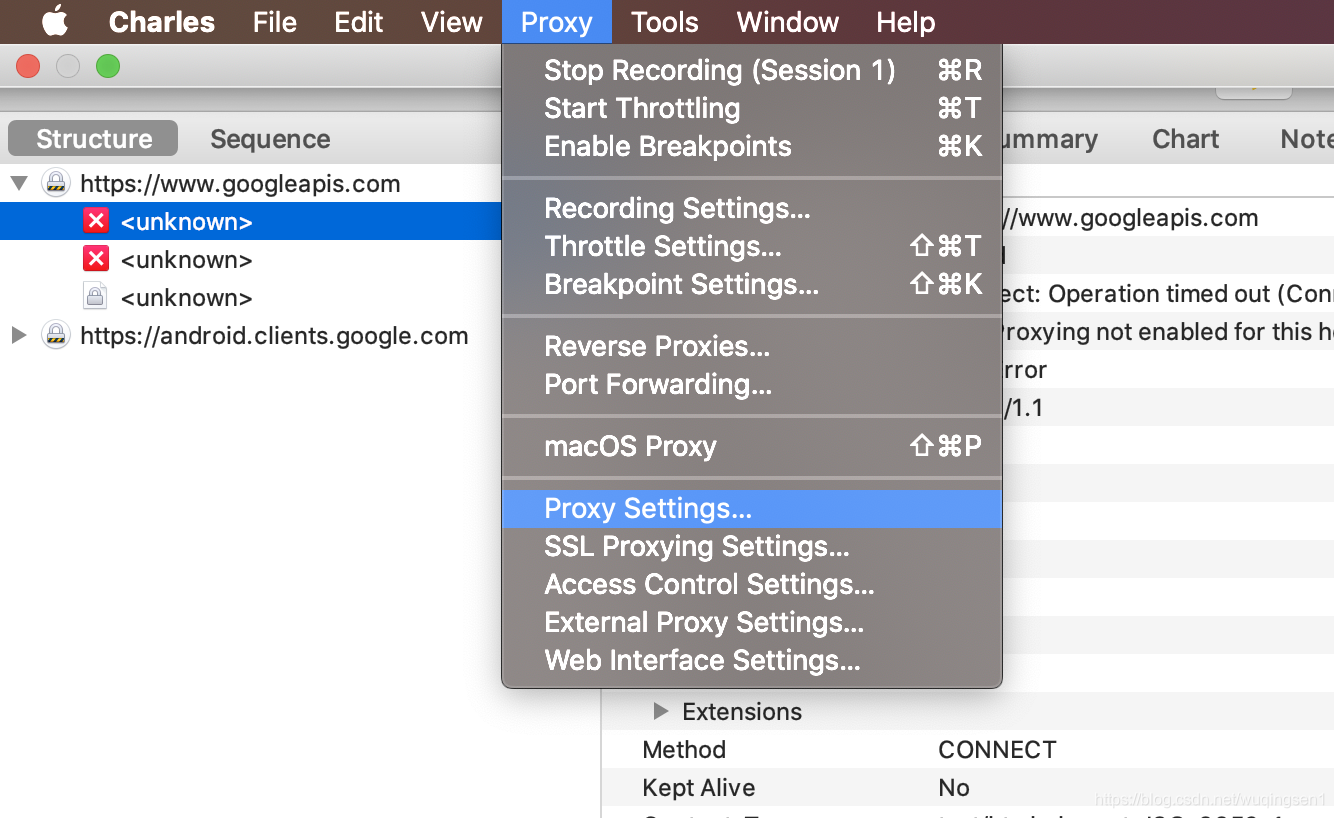Open the View menu
Image resolution: width=1334 pixels, height=818 pixels.
pos(451,22)
